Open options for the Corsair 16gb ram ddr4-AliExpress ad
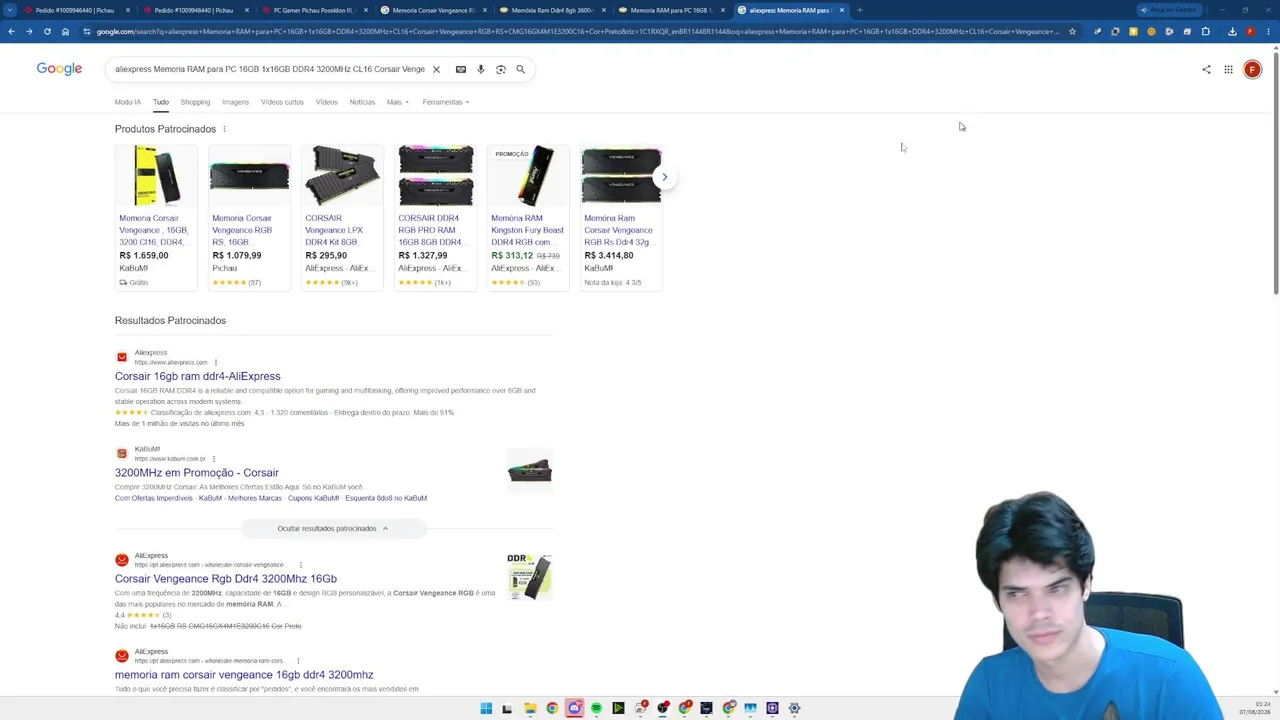This screenshot has height=720, width=1280. (215, 362)
